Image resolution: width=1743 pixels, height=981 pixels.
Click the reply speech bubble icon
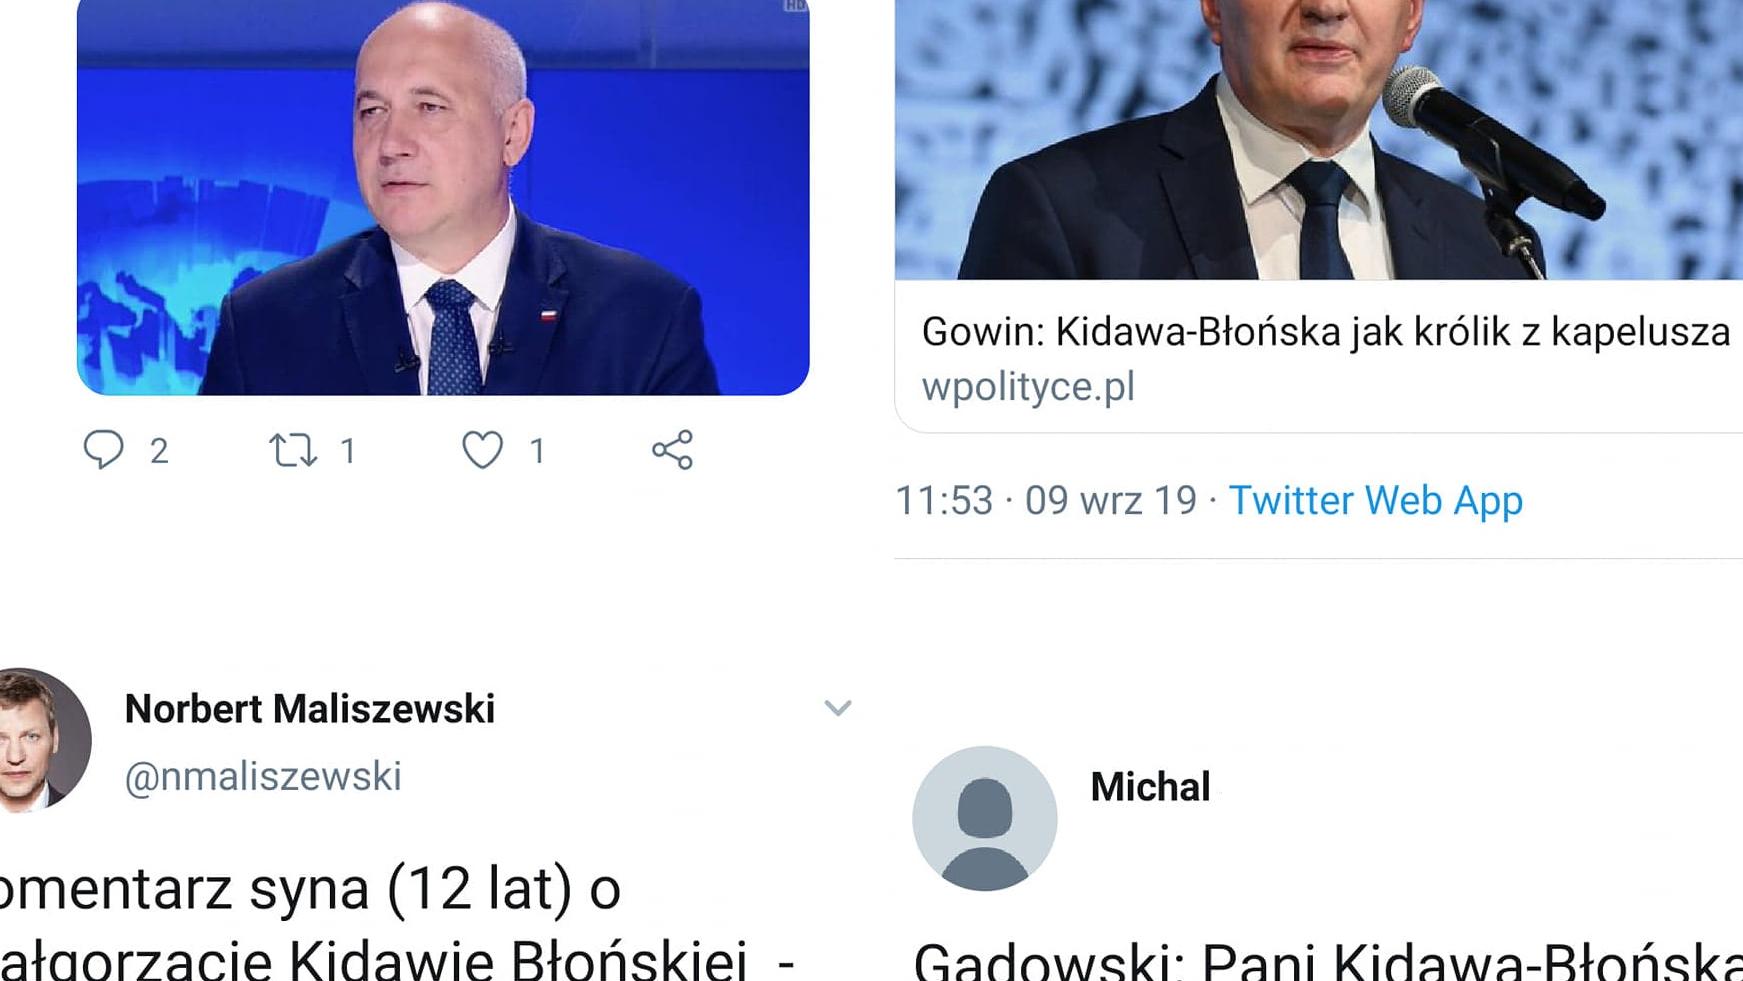[103, 450]
